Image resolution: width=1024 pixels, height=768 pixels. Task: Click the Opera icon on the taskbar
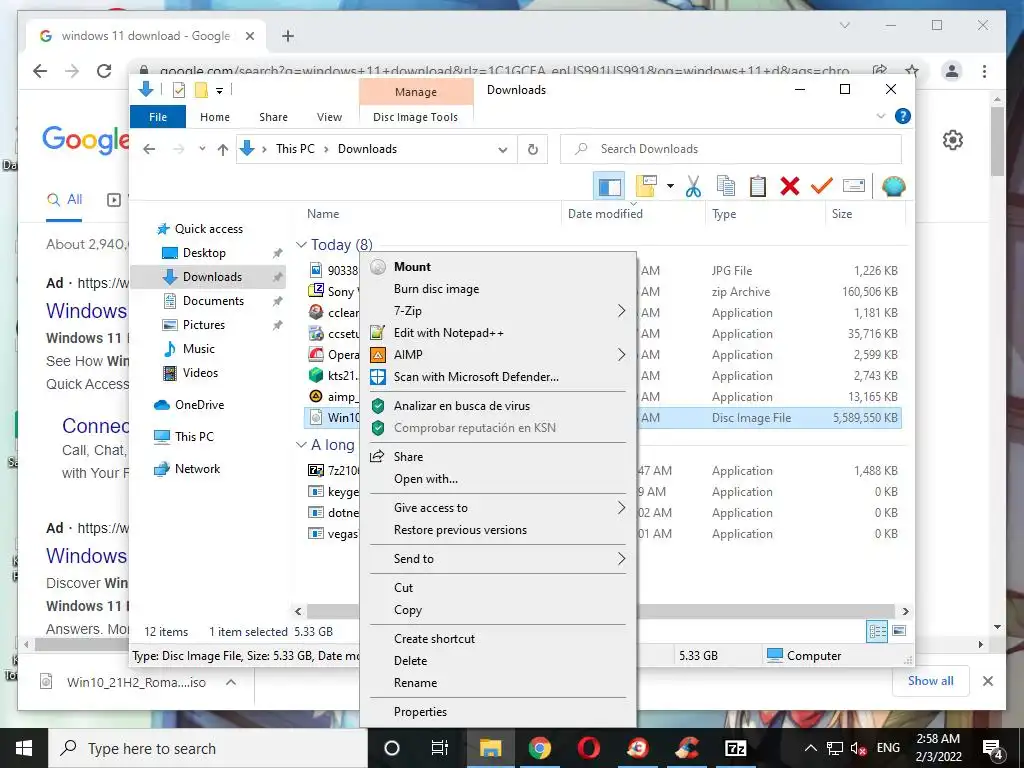589,748
